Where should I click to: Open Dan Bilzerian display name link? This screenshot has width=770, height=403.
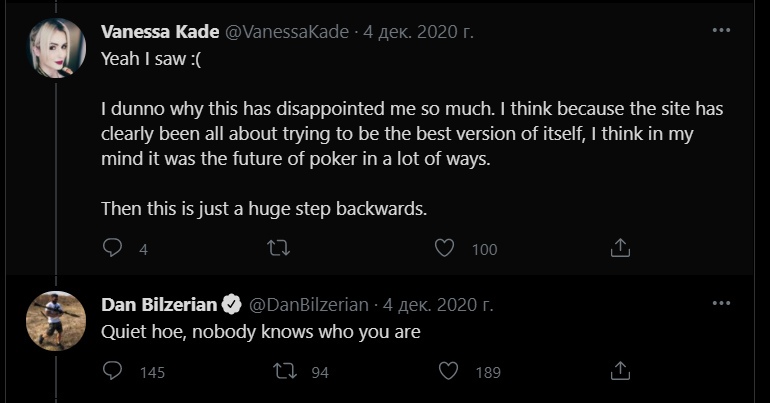(x=159, y=305)
